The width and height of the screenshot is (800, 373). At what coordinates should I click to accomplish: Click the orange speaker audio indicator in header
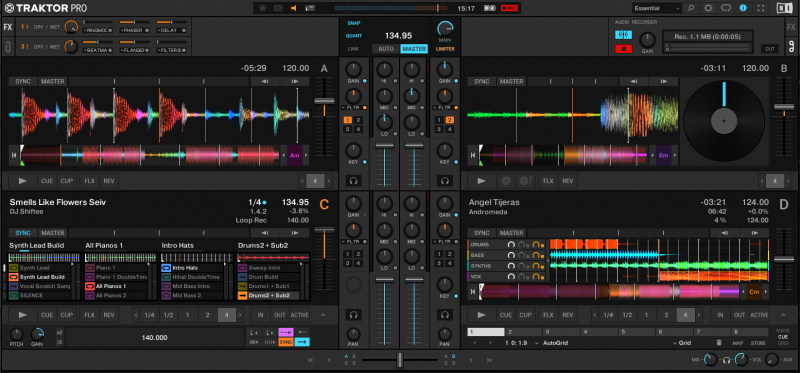point(293,8)
